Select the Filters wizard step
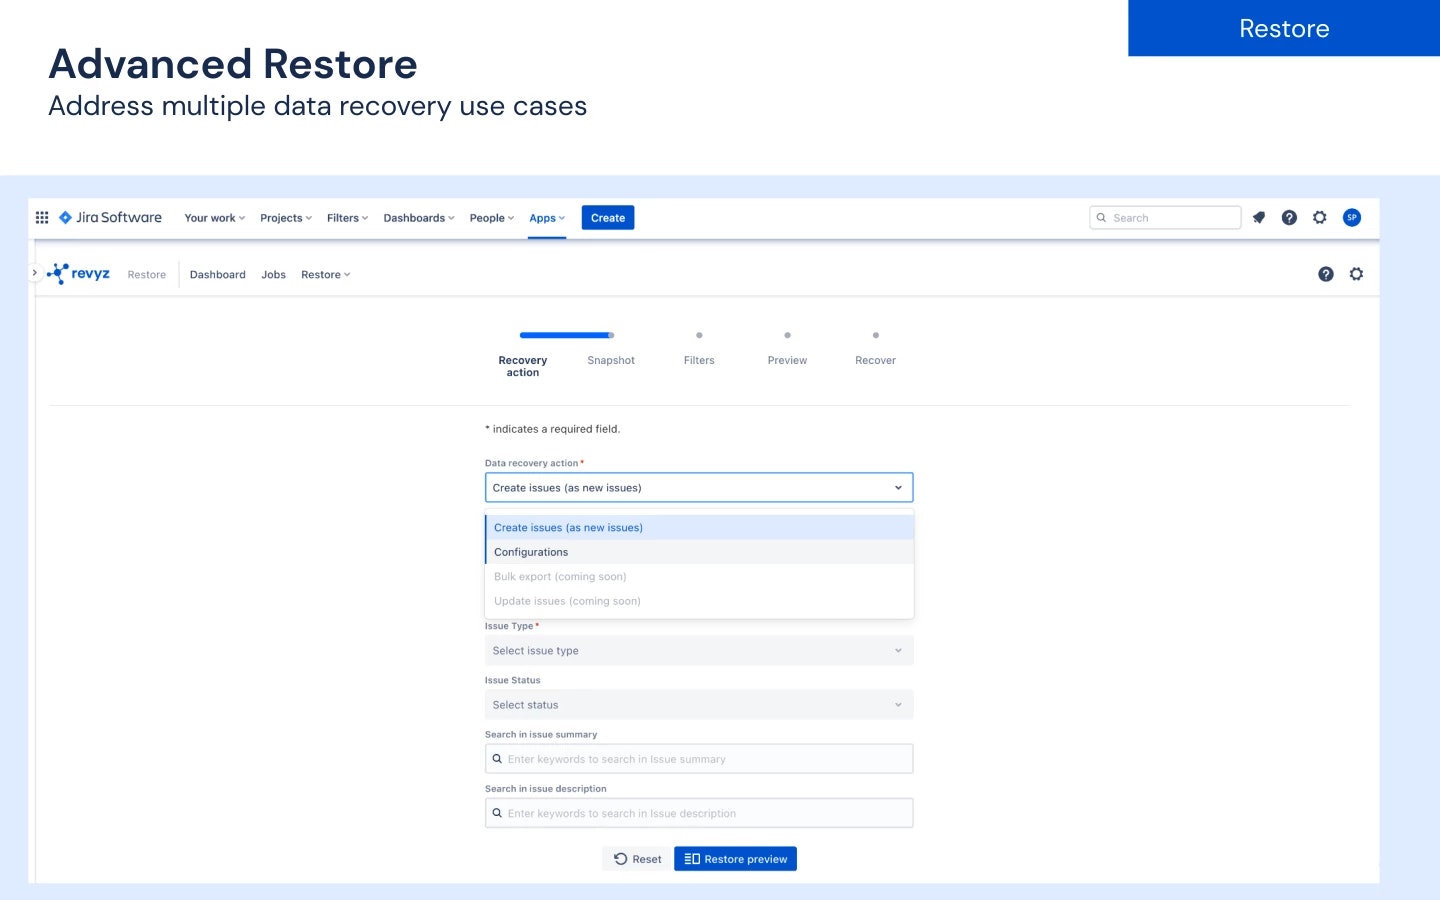The width and height of the screenshot is (1440, 900). coord(699,360)
